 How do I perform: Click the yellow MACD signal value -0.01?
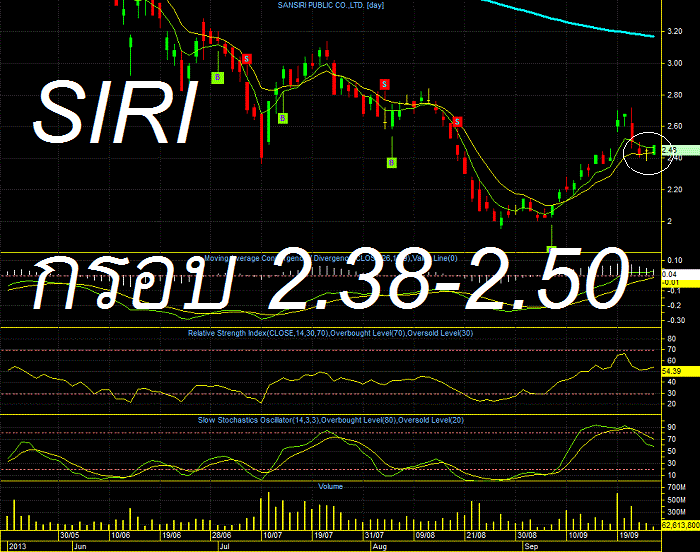tap(680, 282)
